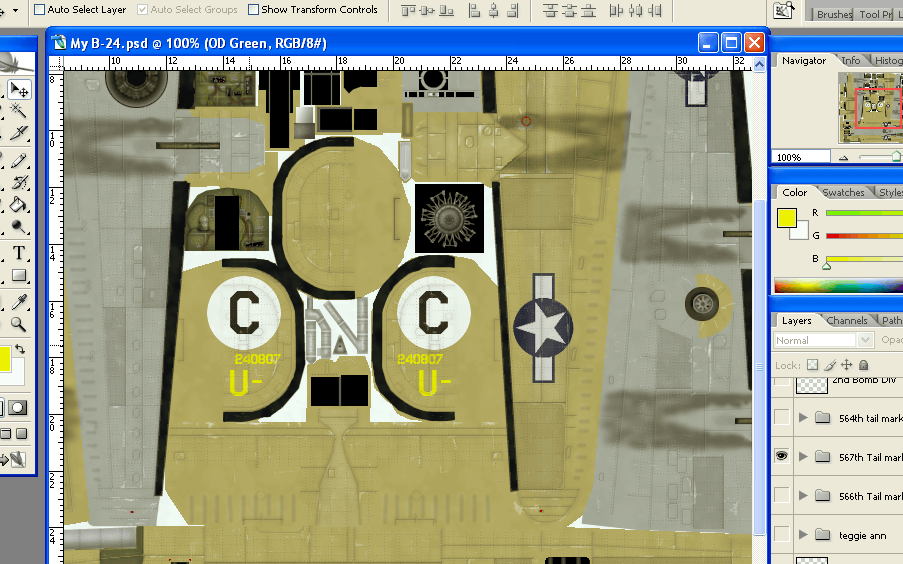
Task: Toggle lock all padlock
Action: [863, 365]
